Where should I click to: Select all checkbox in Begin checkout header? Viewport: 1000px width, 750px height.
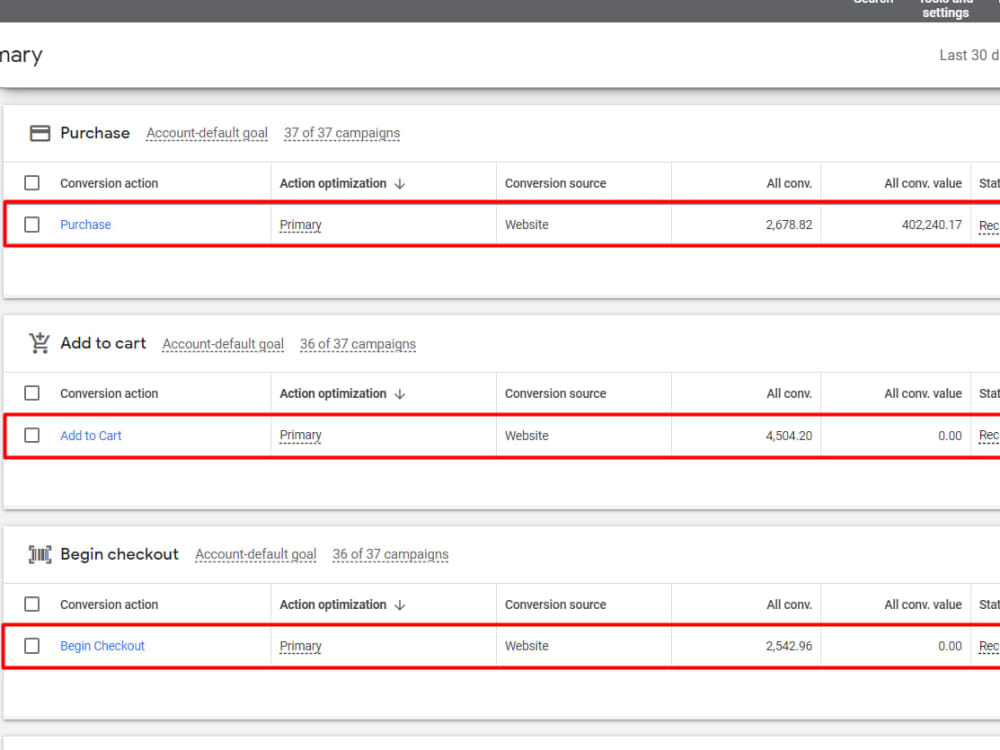tap(32, 604)
